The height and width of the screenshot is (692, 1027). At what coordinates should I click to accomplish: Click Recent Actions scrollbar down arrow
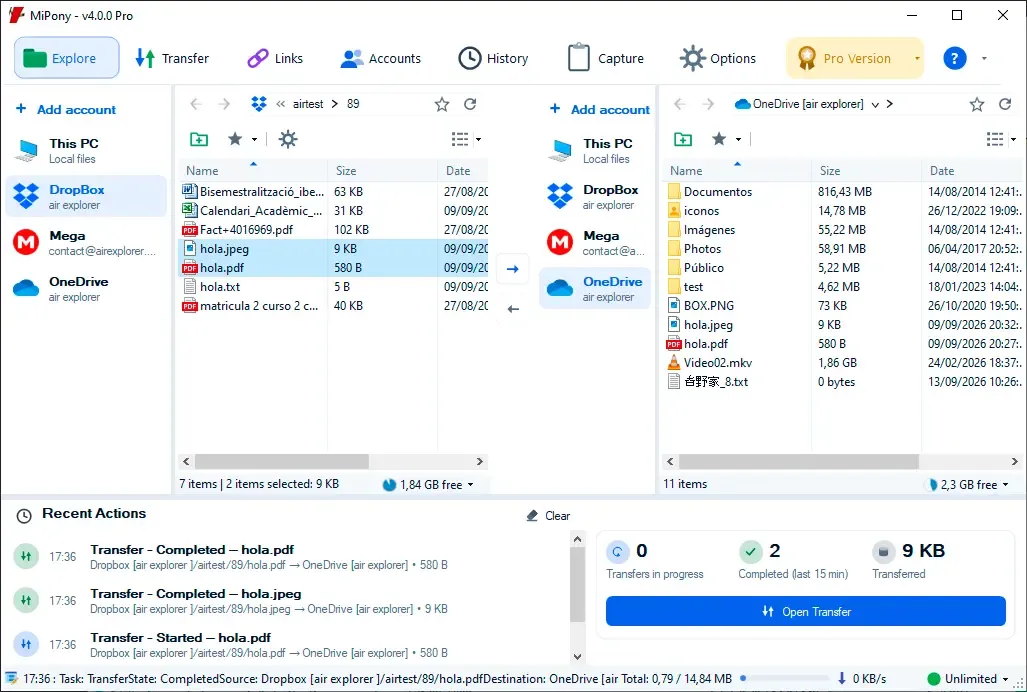[x=577, y=656]
